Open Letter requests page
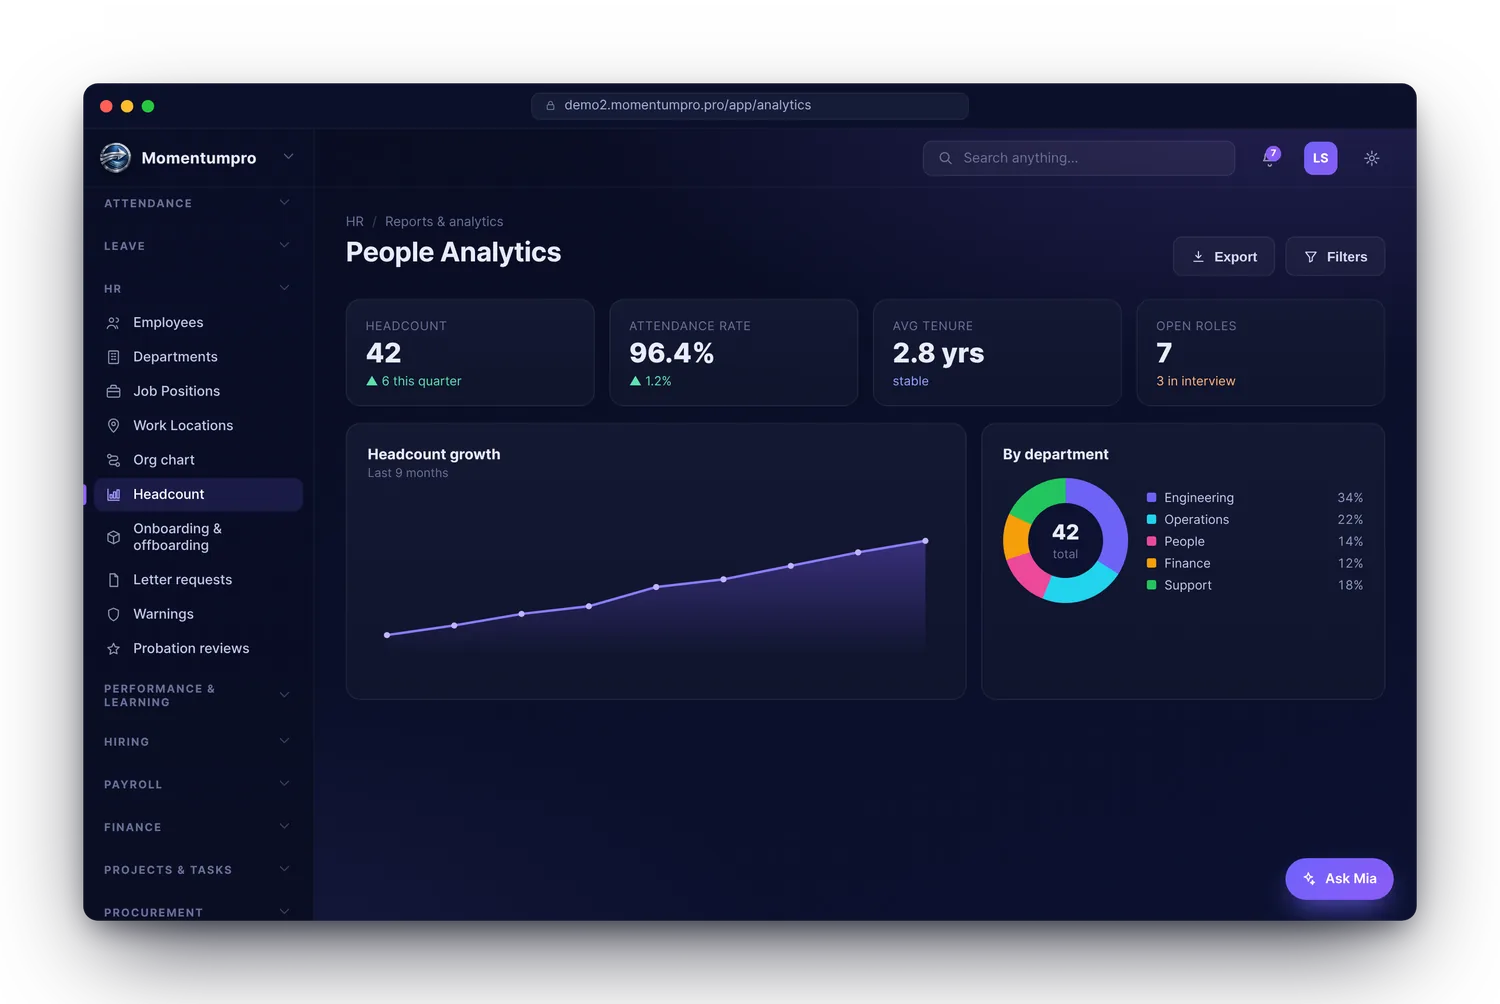 coord(198,580)
